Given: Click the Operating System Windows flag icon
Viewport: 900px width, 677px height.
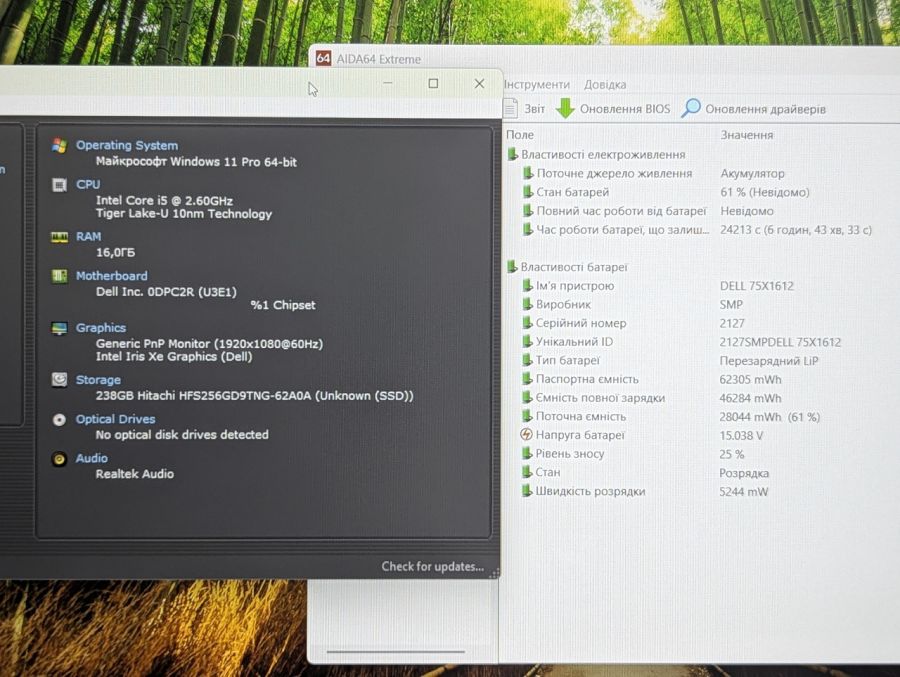Looking at the screenshot, I should point(59,145).
